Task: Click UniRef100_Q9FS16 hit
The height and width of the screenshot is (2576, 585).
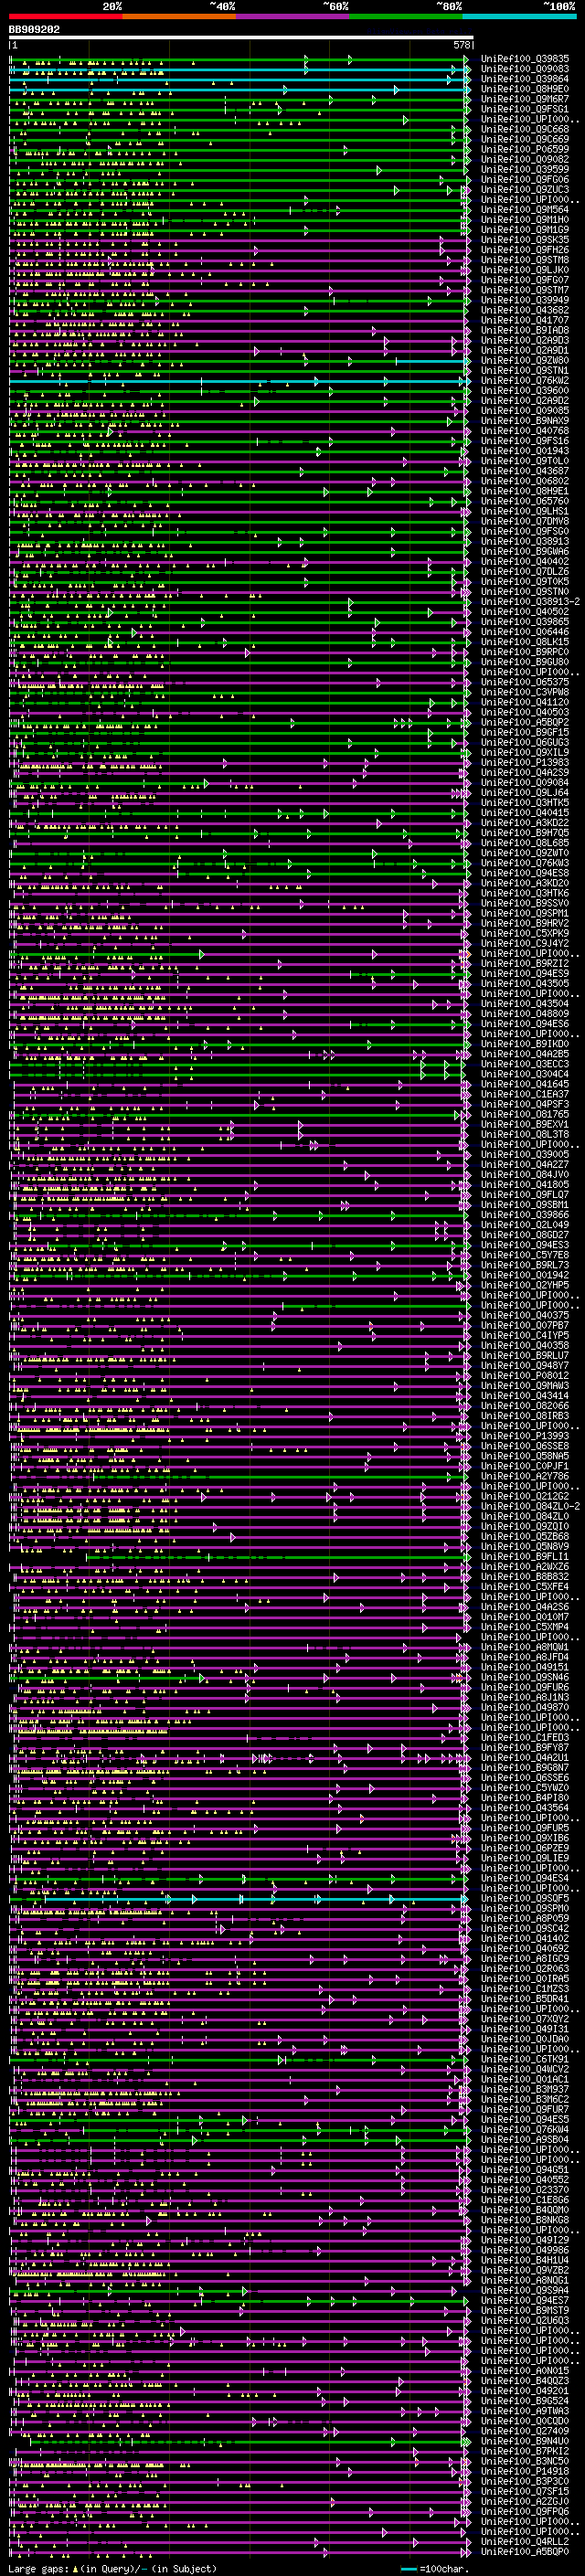Action: click(525, 441)
